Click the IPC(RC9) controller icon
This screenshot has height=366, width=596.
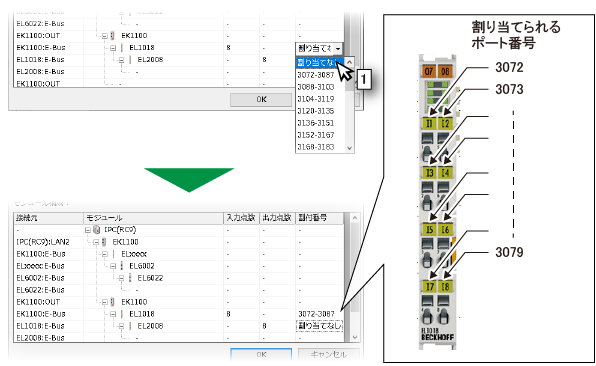point(97,230)
